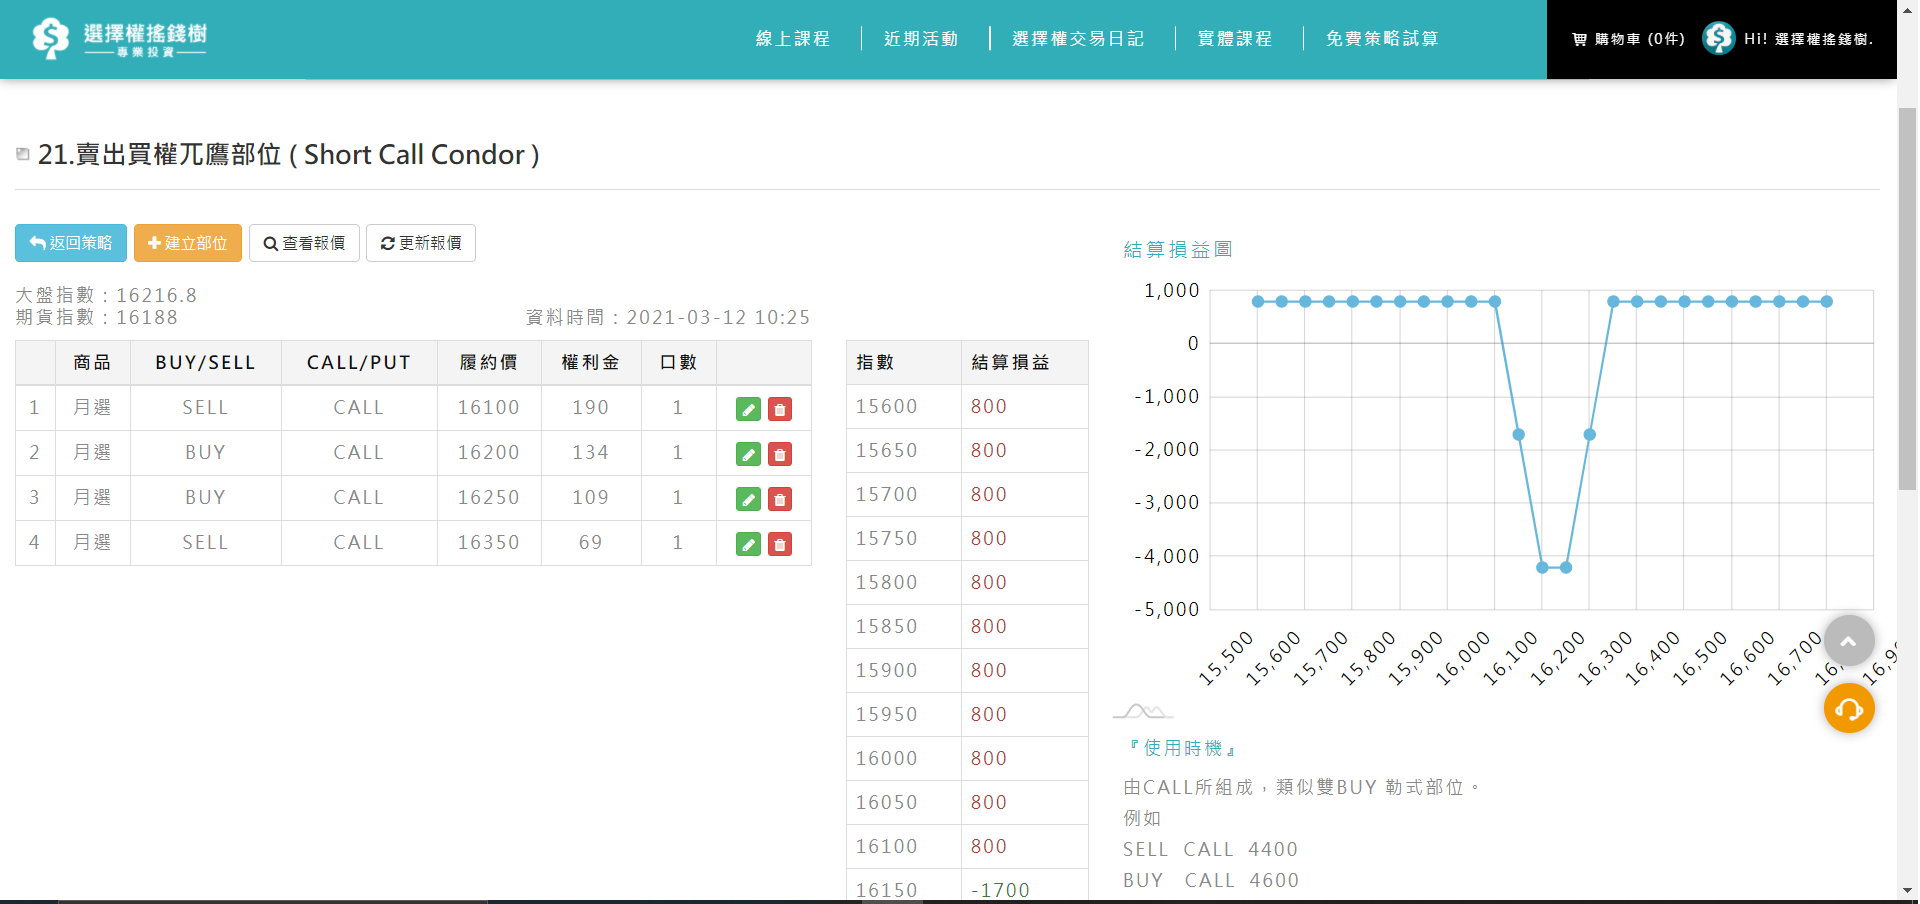The image size is (1920, 904).
Task: Click index 16000 in settlement table
Action: [x=887, y=758]
